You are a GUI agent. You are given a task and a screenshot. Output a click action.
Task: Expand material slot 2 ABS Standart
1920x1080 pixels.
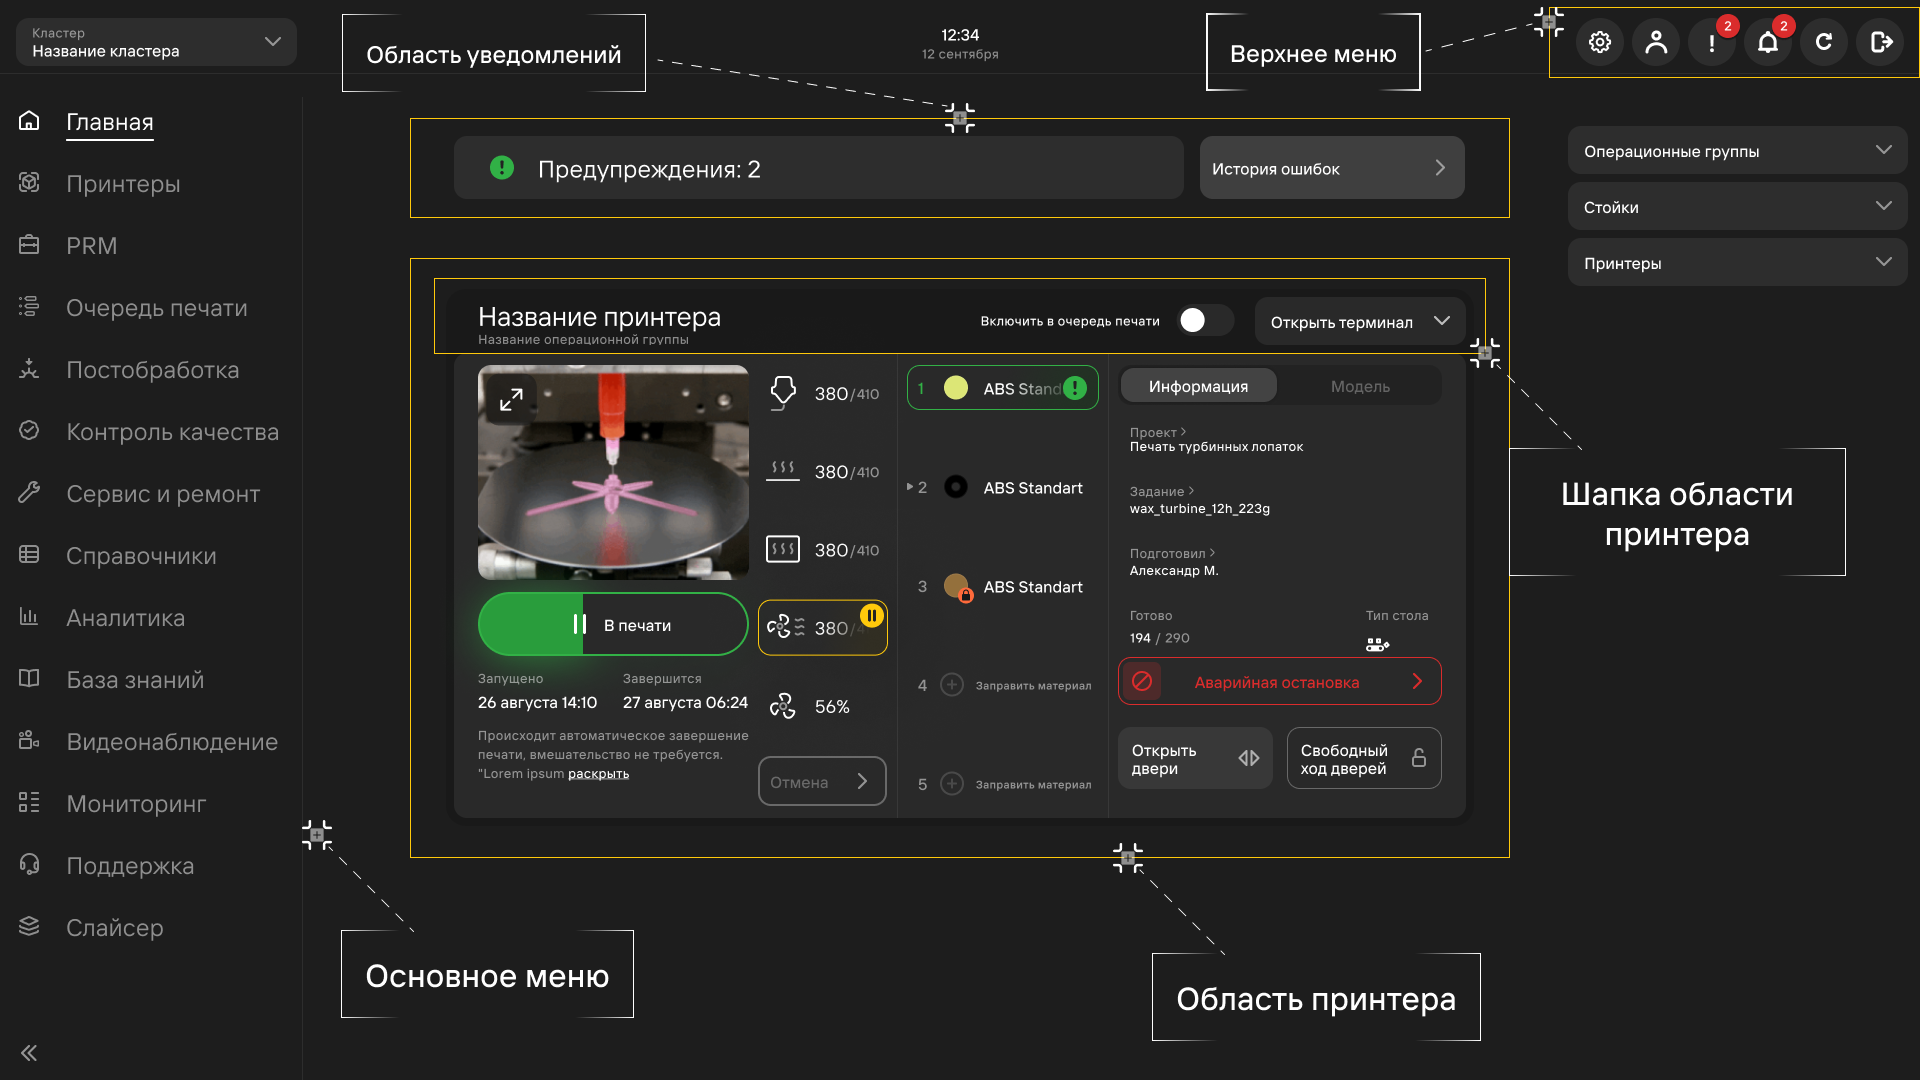click(910, 487)
